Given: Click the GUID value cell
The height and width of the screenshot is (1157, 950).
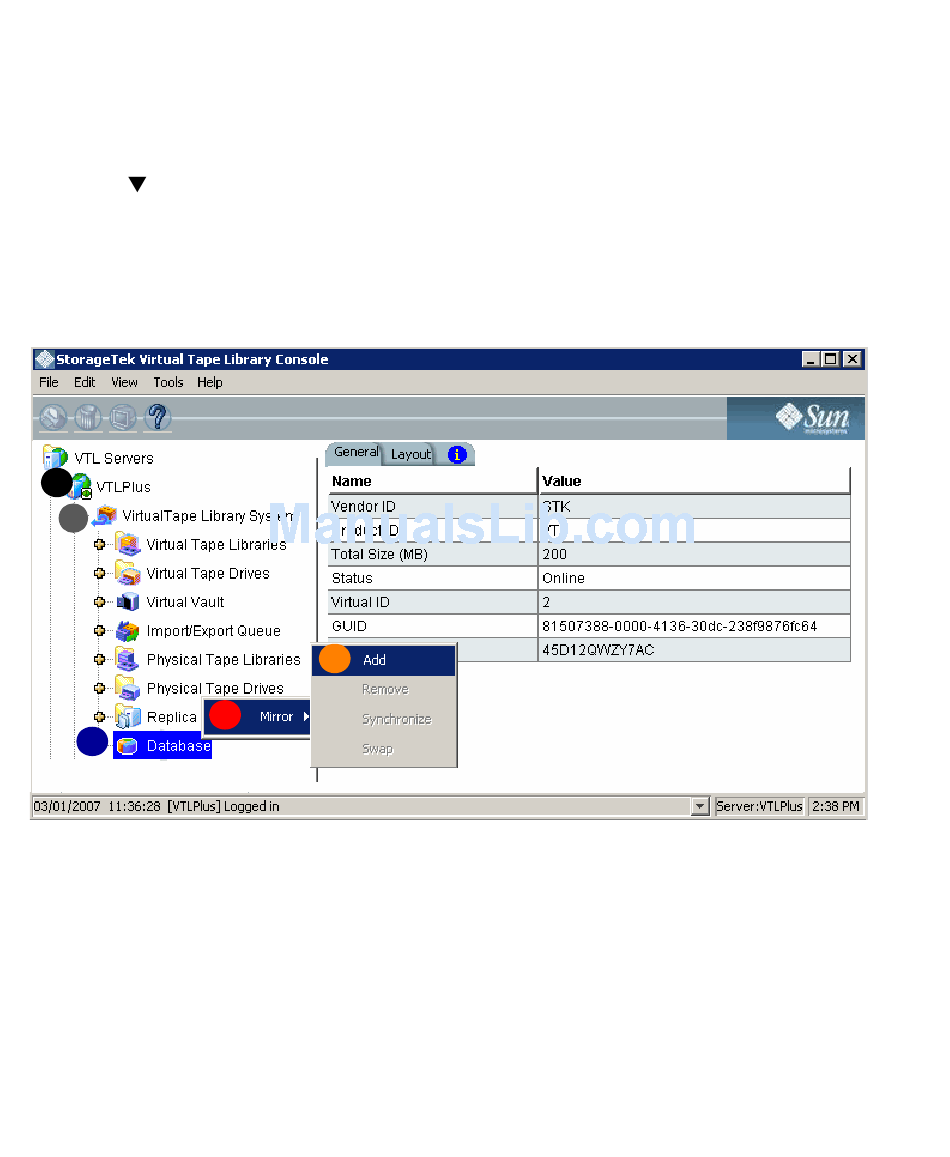Looking at the screenshot, I should pyautogui.click(x=694, y=626).
